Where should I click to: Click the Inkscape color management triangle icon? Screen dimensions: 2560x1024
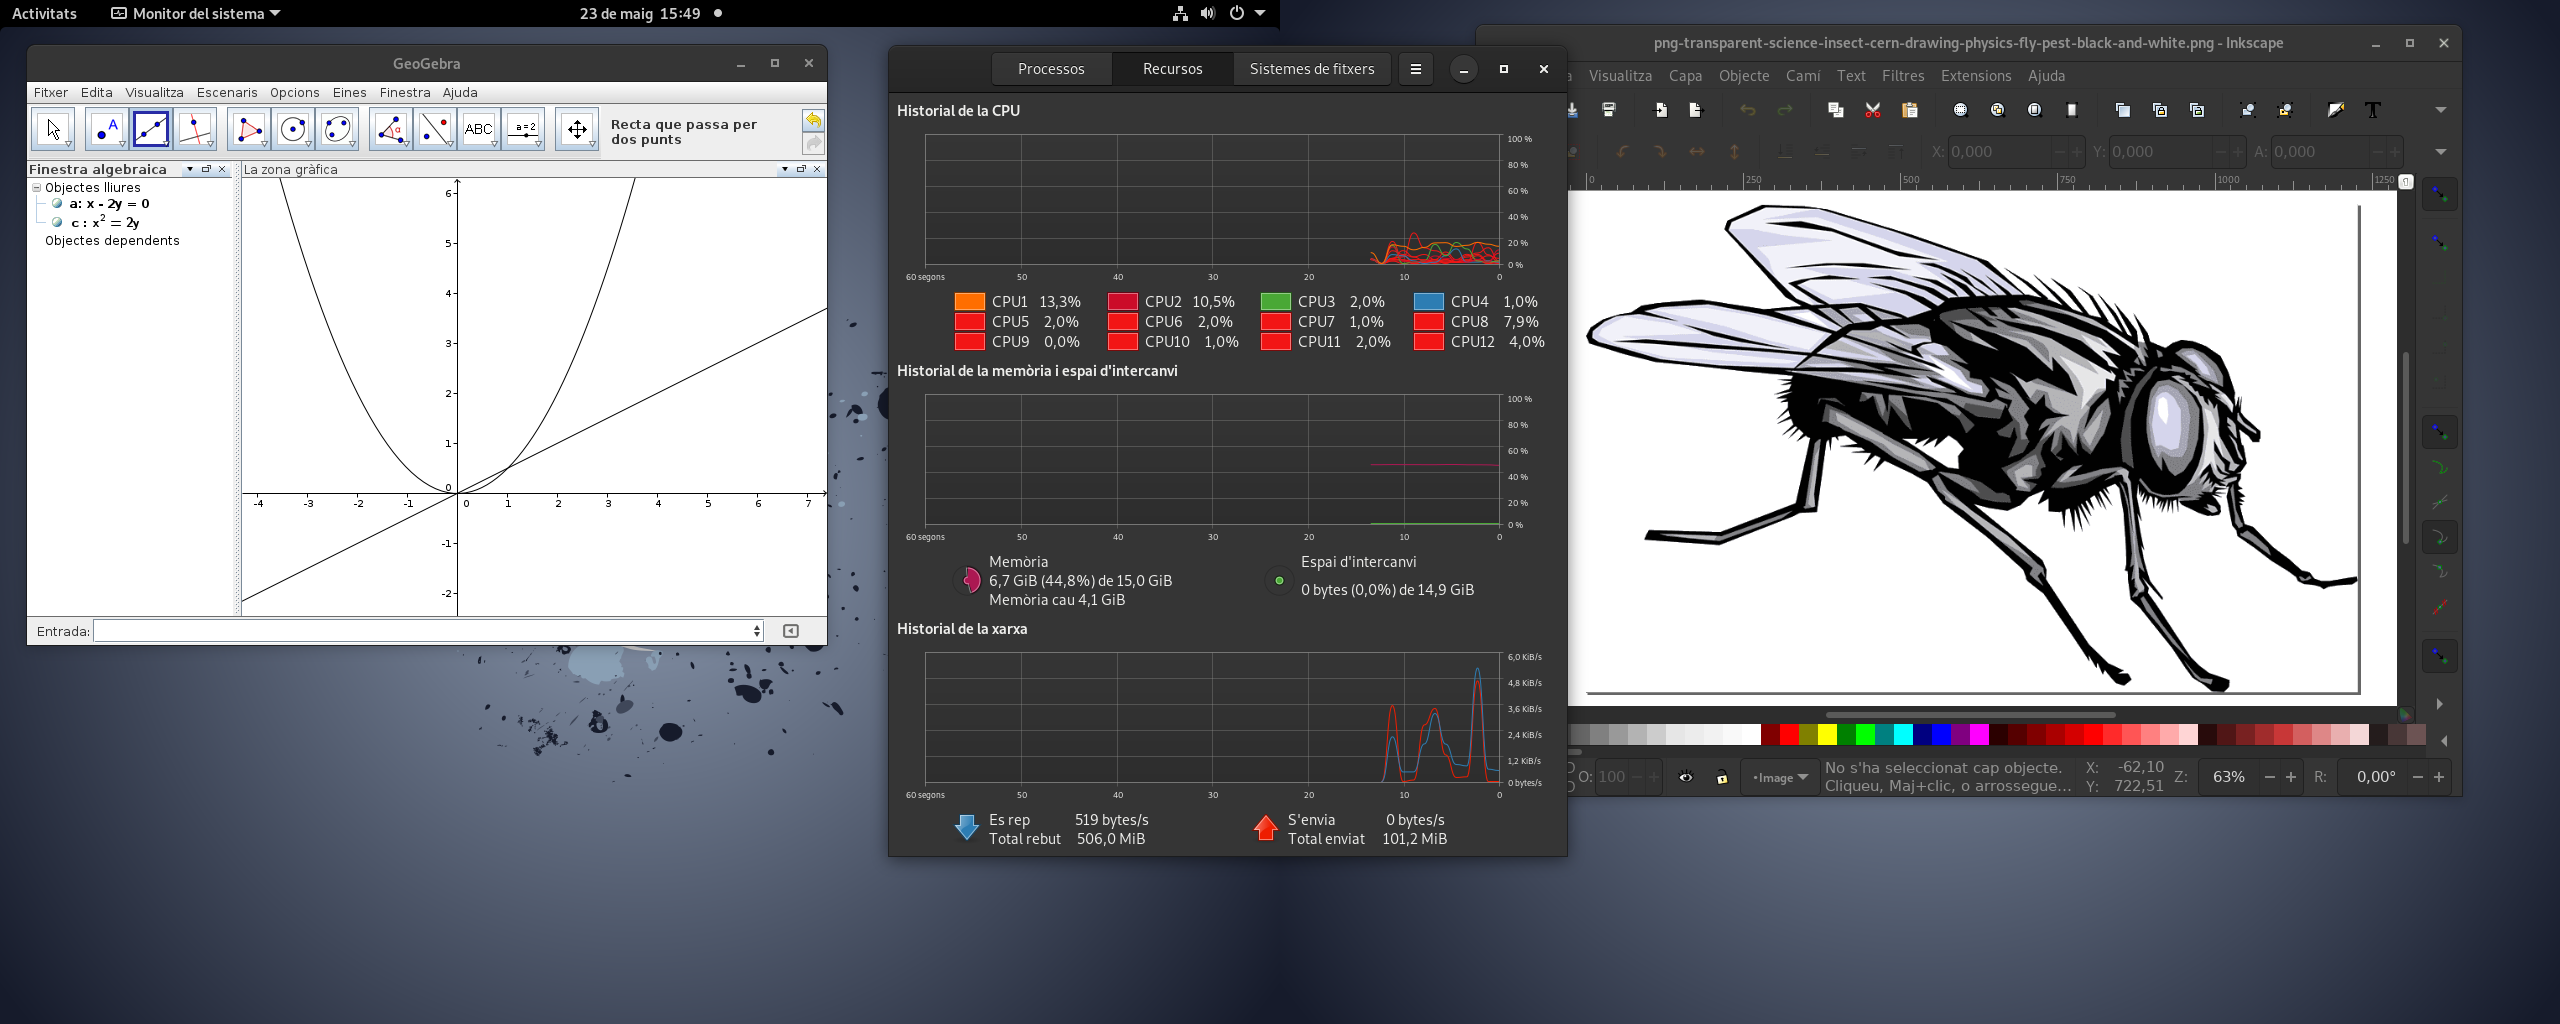[x=2405, y=715]
